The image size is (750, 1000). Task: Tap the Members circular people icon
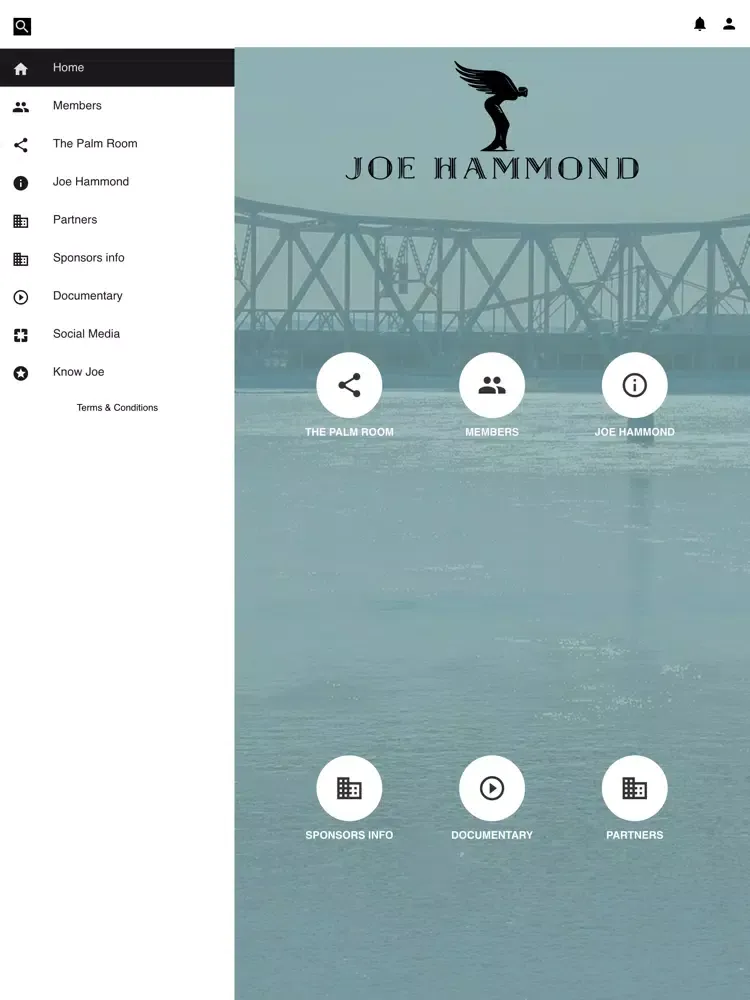pyautogui.click(x=492, y=385)
